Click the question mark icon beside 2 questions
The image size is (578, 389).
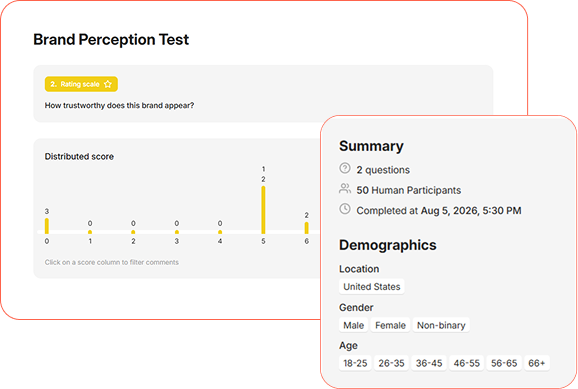(x=345, y=169)
